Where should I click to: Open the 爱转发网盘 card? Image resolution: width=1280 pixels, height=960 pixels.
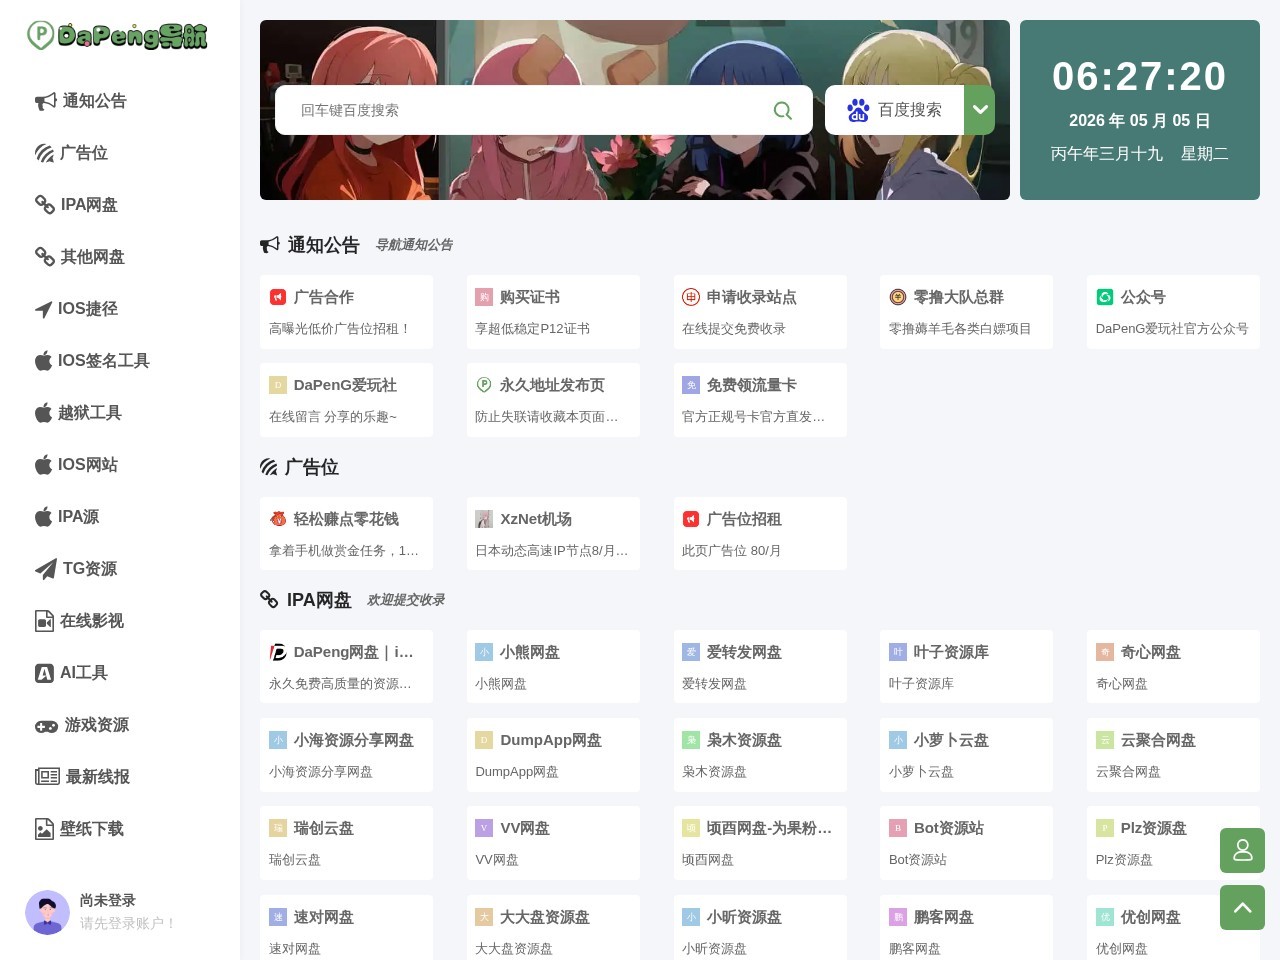point(760,667)
